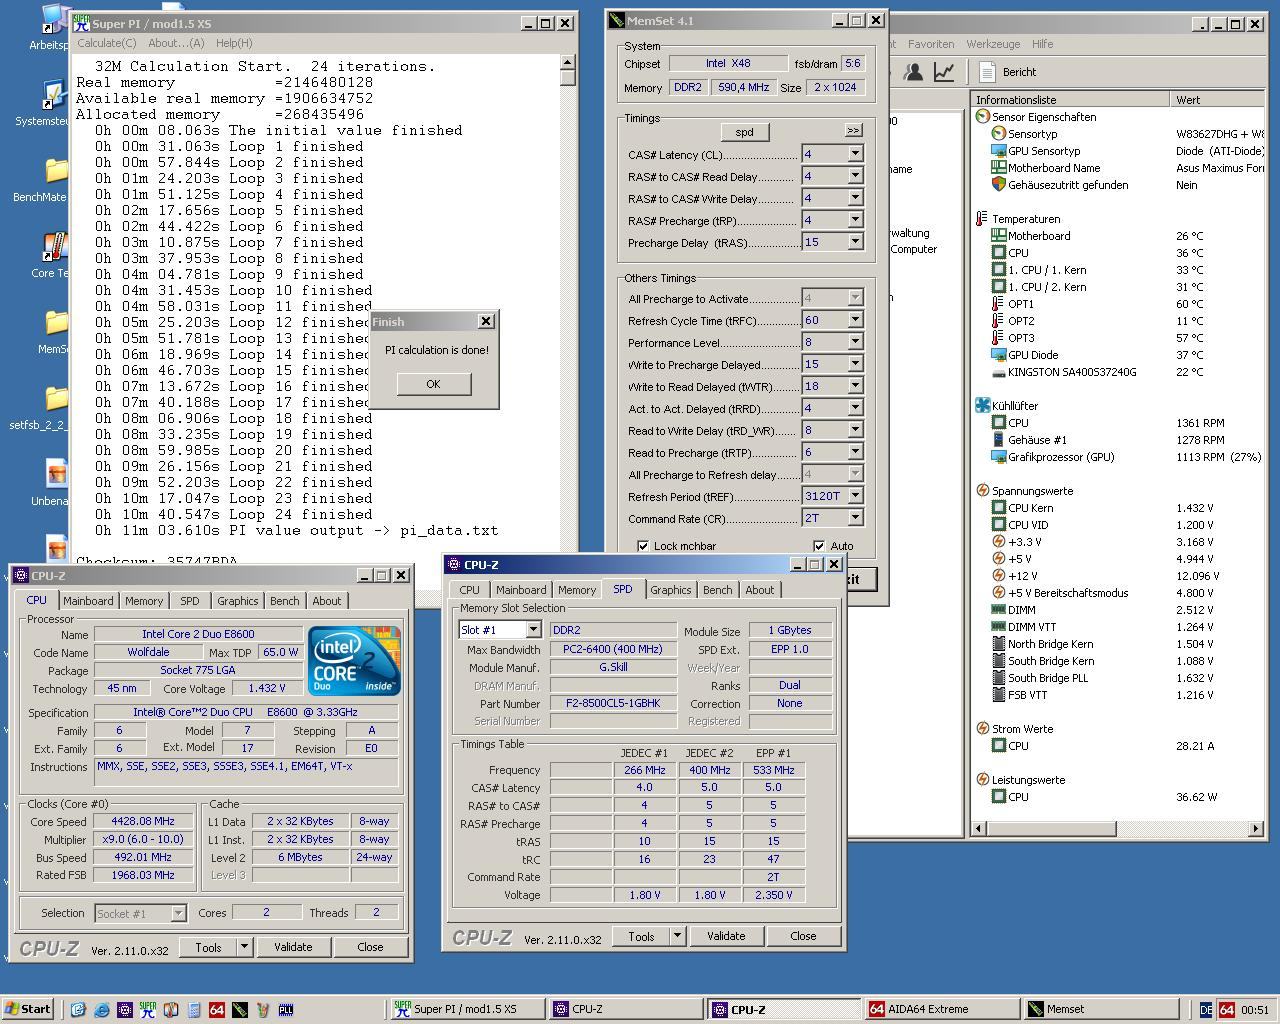
Task: Click the AIDA64 quick launch icon
Action: (216, 1010)
